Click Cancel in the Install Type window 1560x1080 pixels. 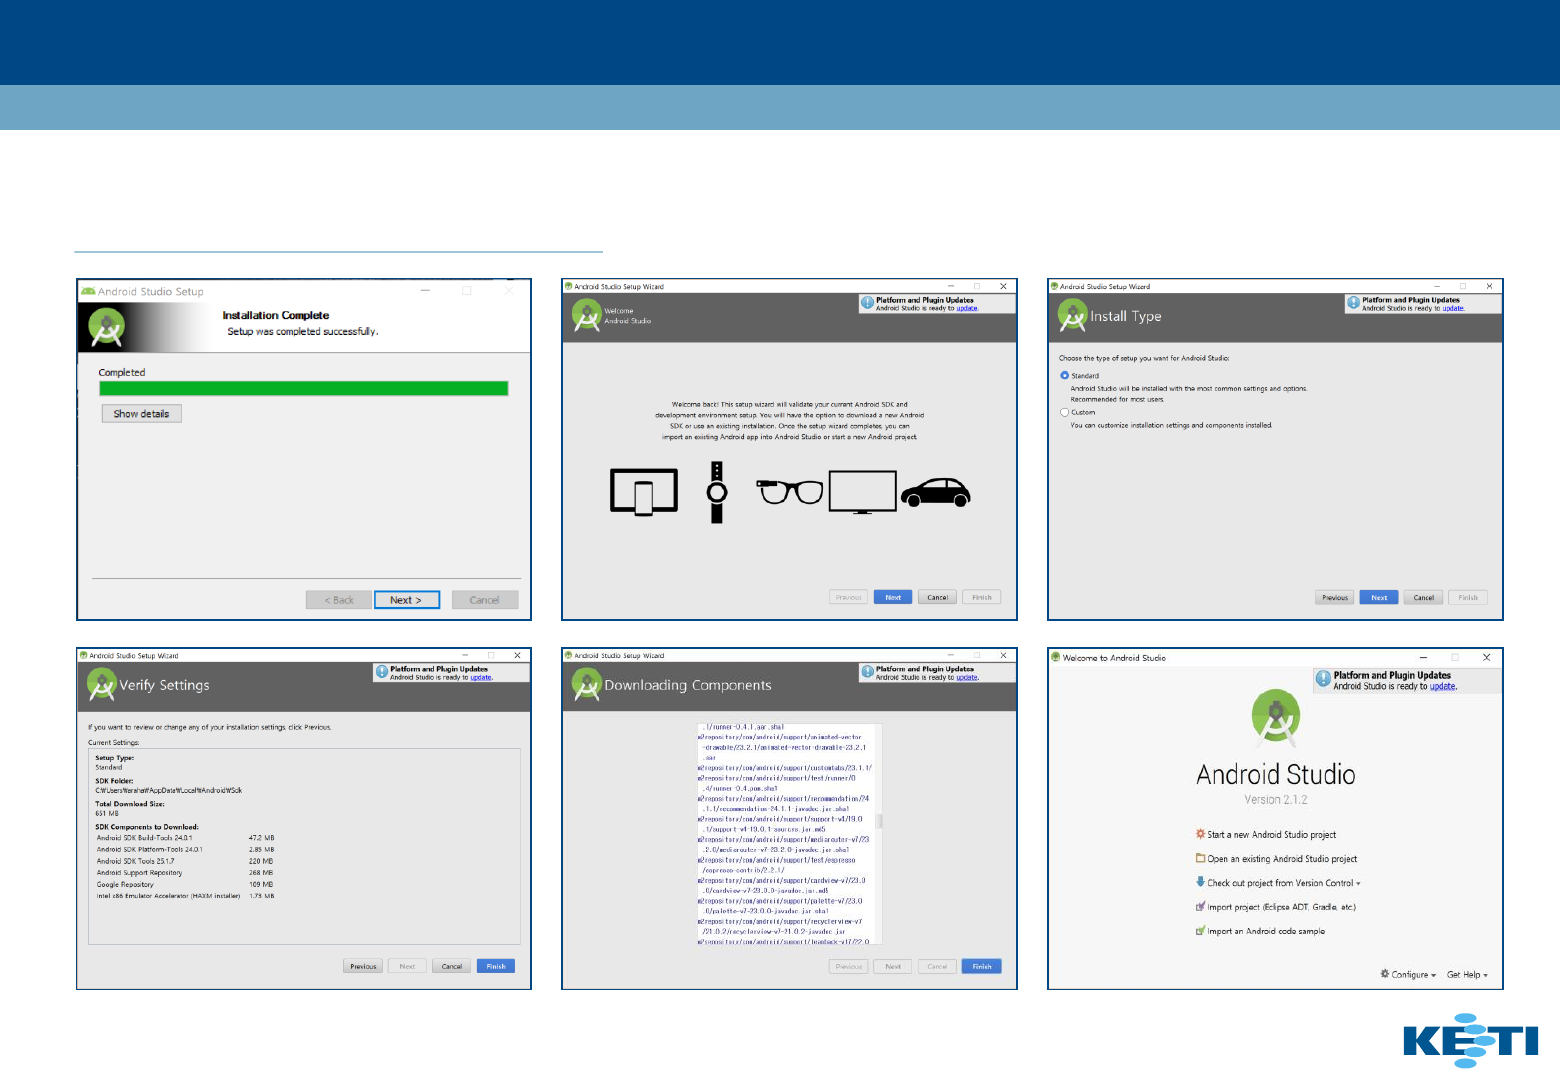tap(1424, 597)
